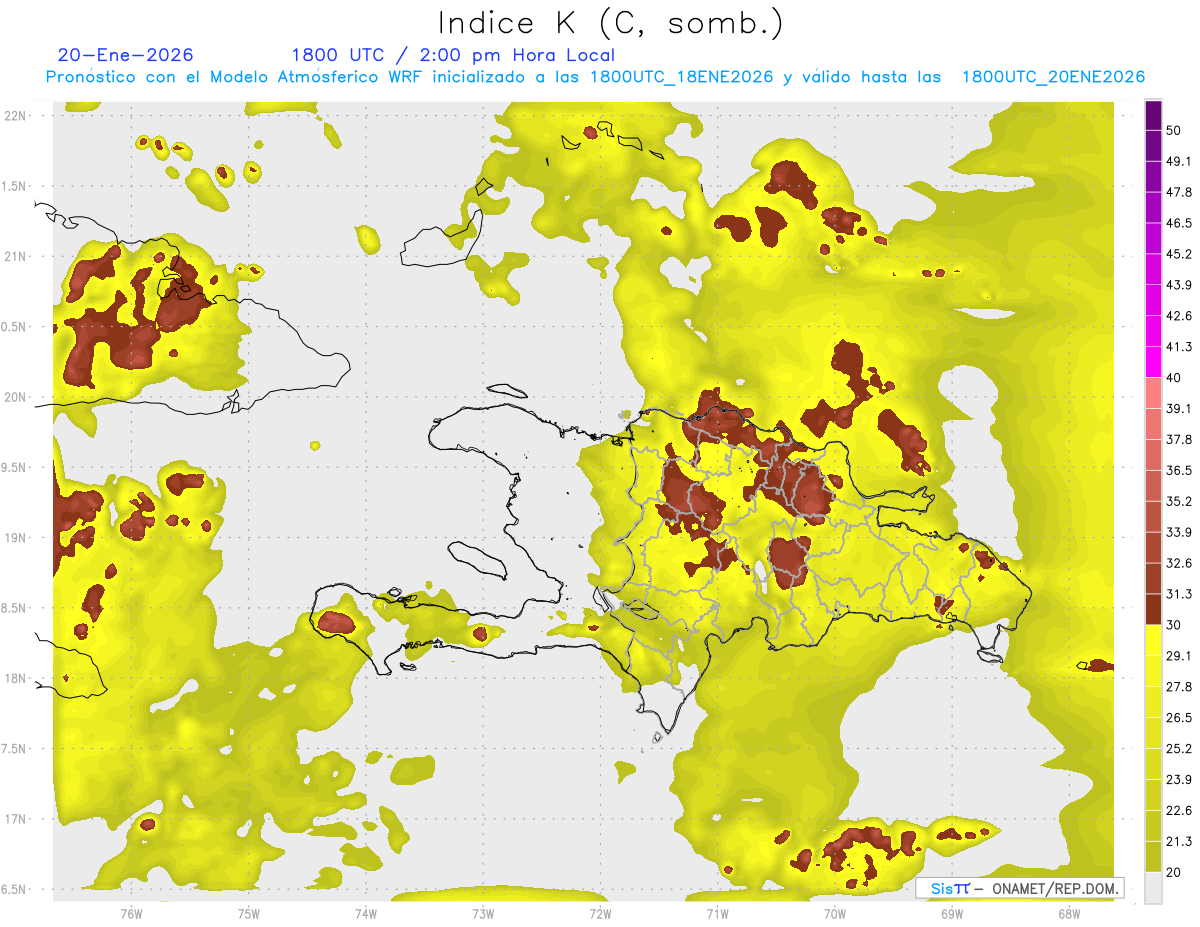Image resolution: width=1200 pixels, height=927 pixels.
Task: Pick the brown swatch between 30 and 31.3
Action: 1153,609
